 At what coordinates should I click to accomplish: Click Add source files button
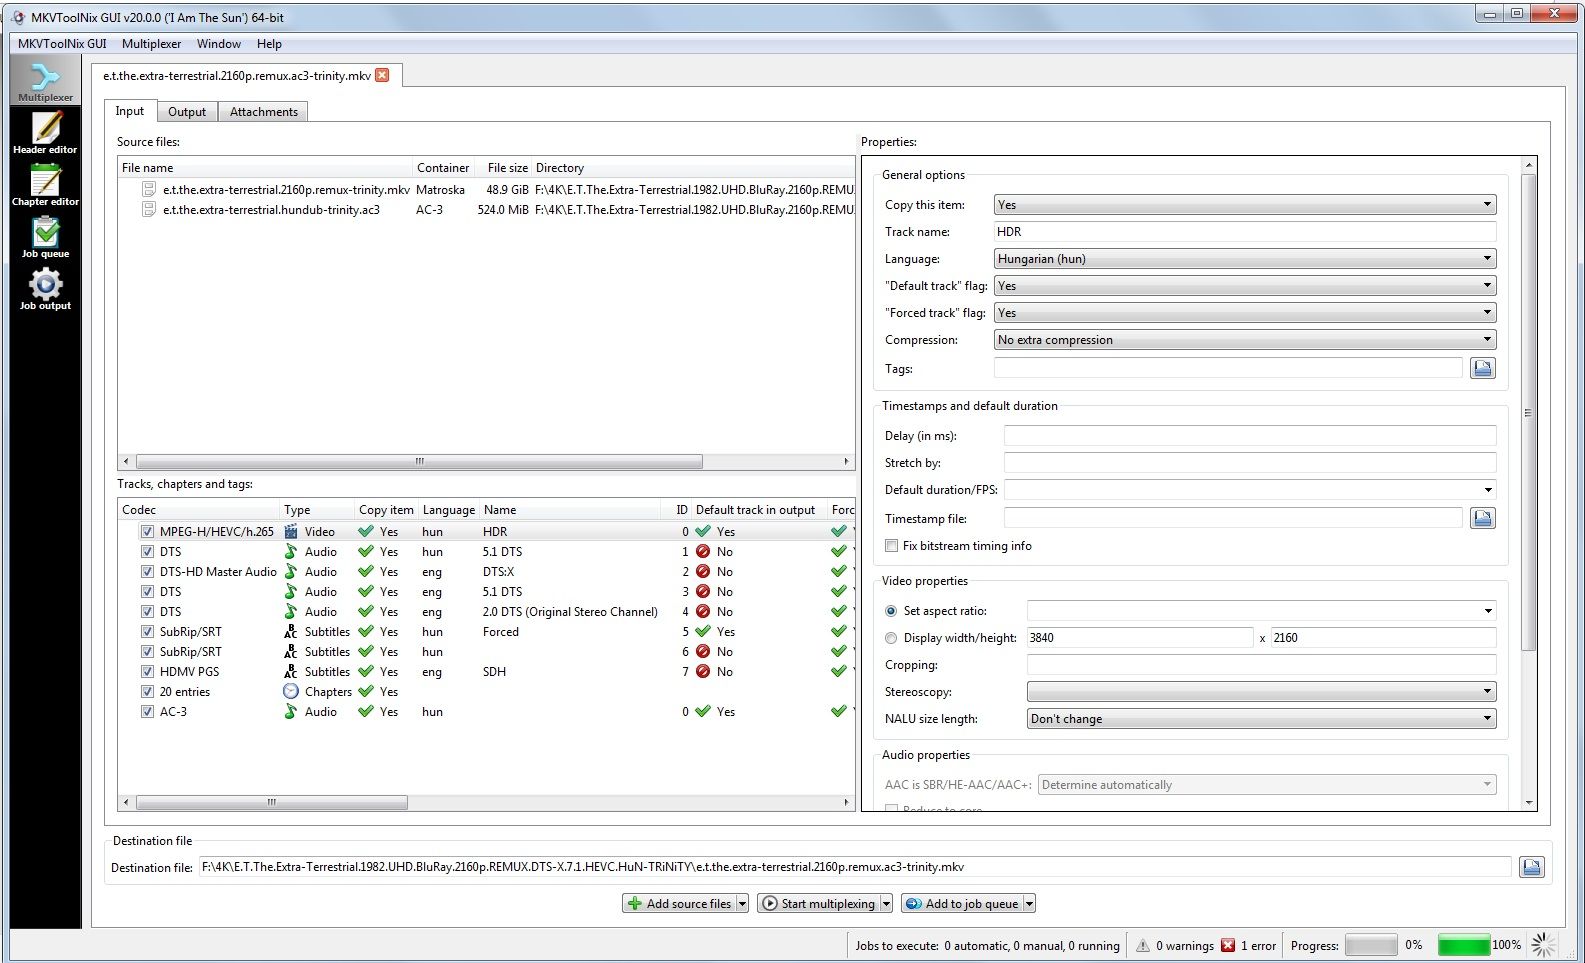click(x=679, y=903)
